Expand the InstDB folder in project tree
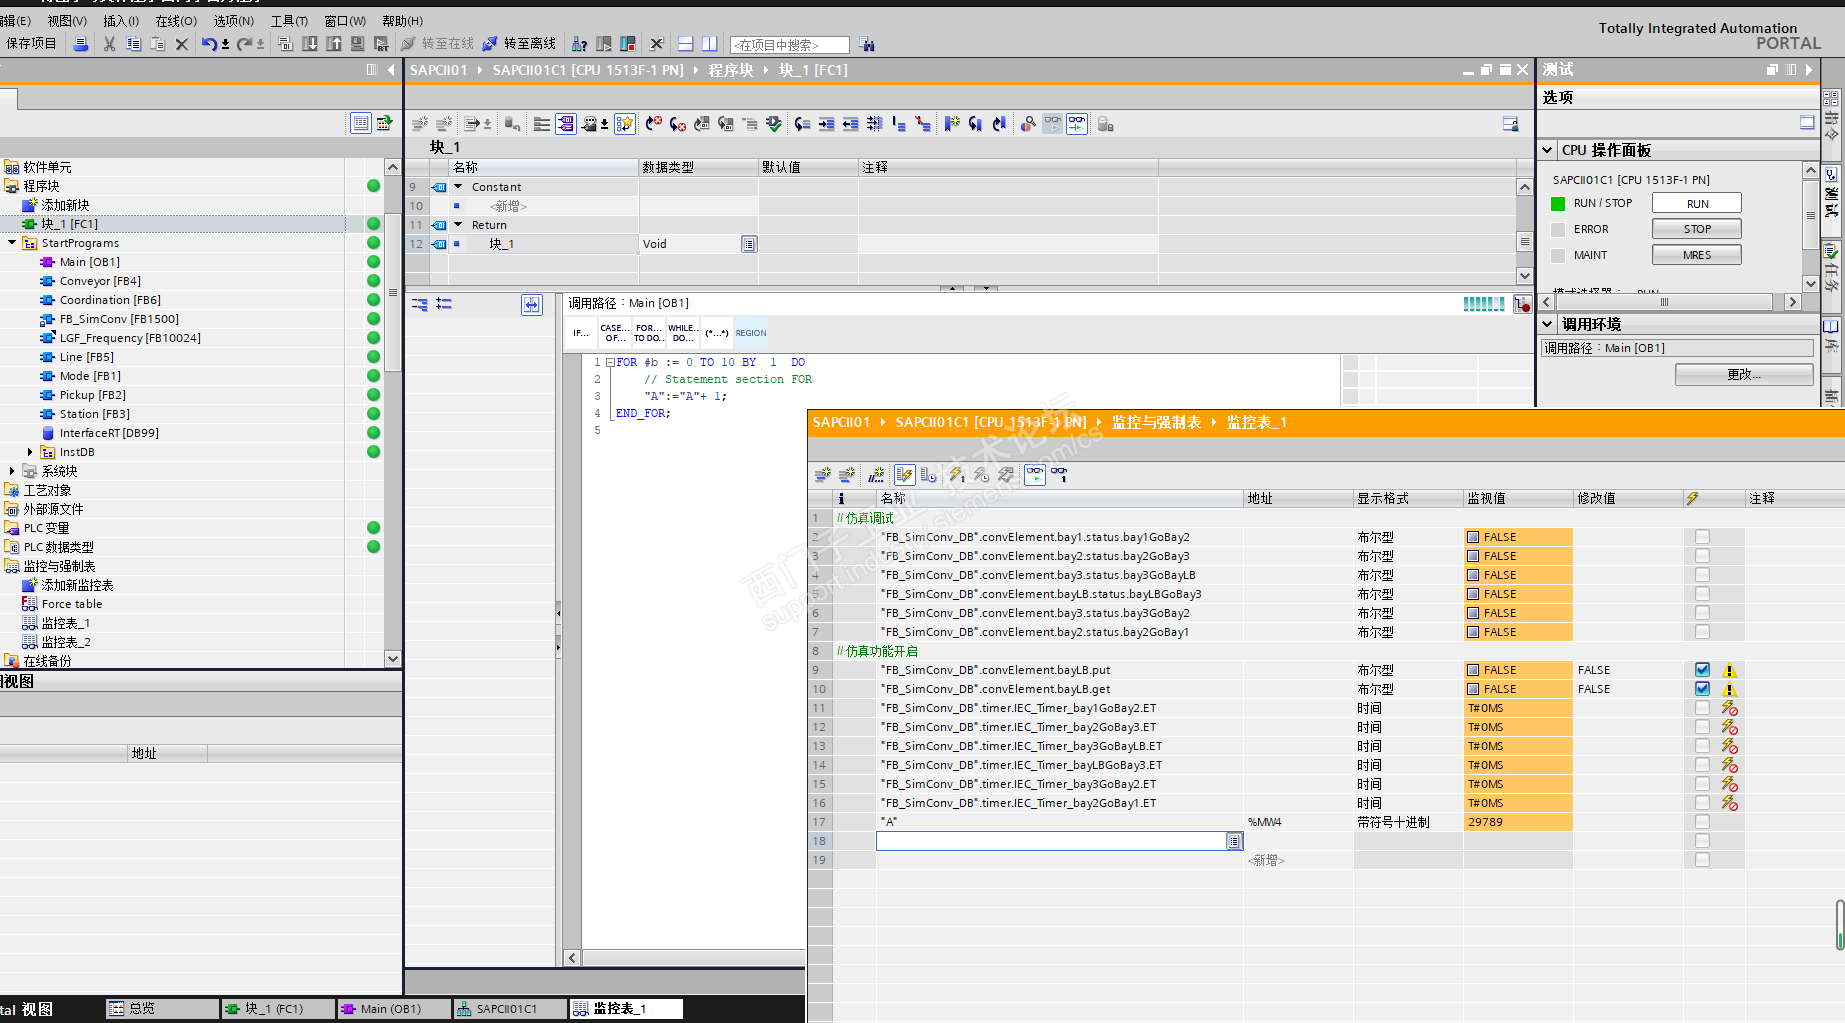The height and width of the screenshot is (1023, 1845). pos(30,452)
